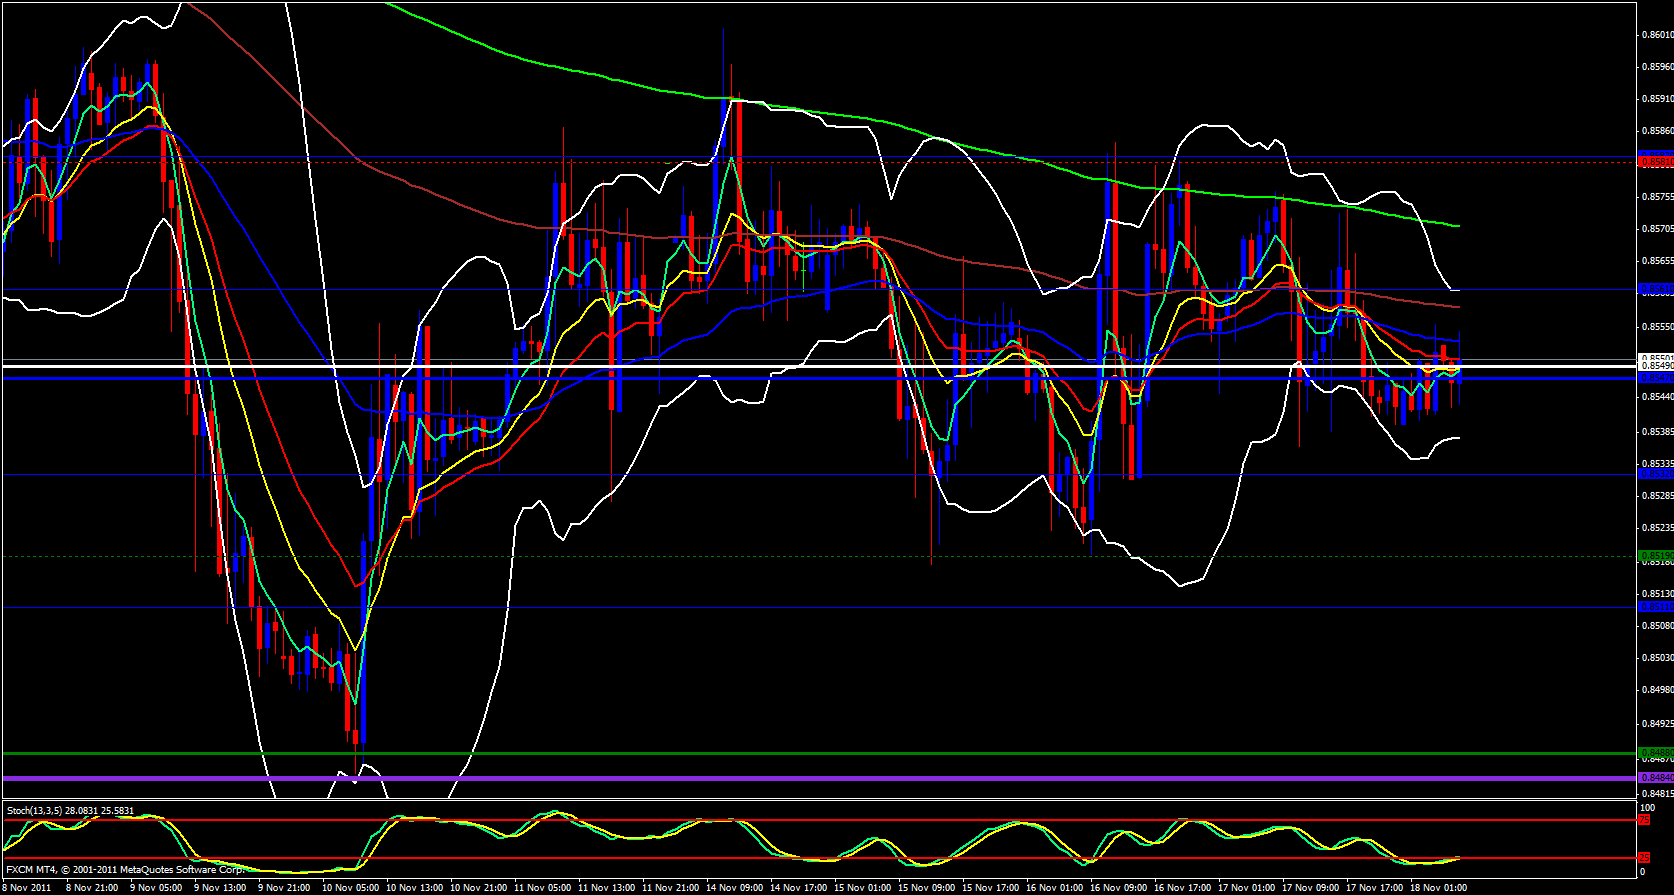Click the 0.85705 price axis label

pyautogui.click(x=1657, y=229)
